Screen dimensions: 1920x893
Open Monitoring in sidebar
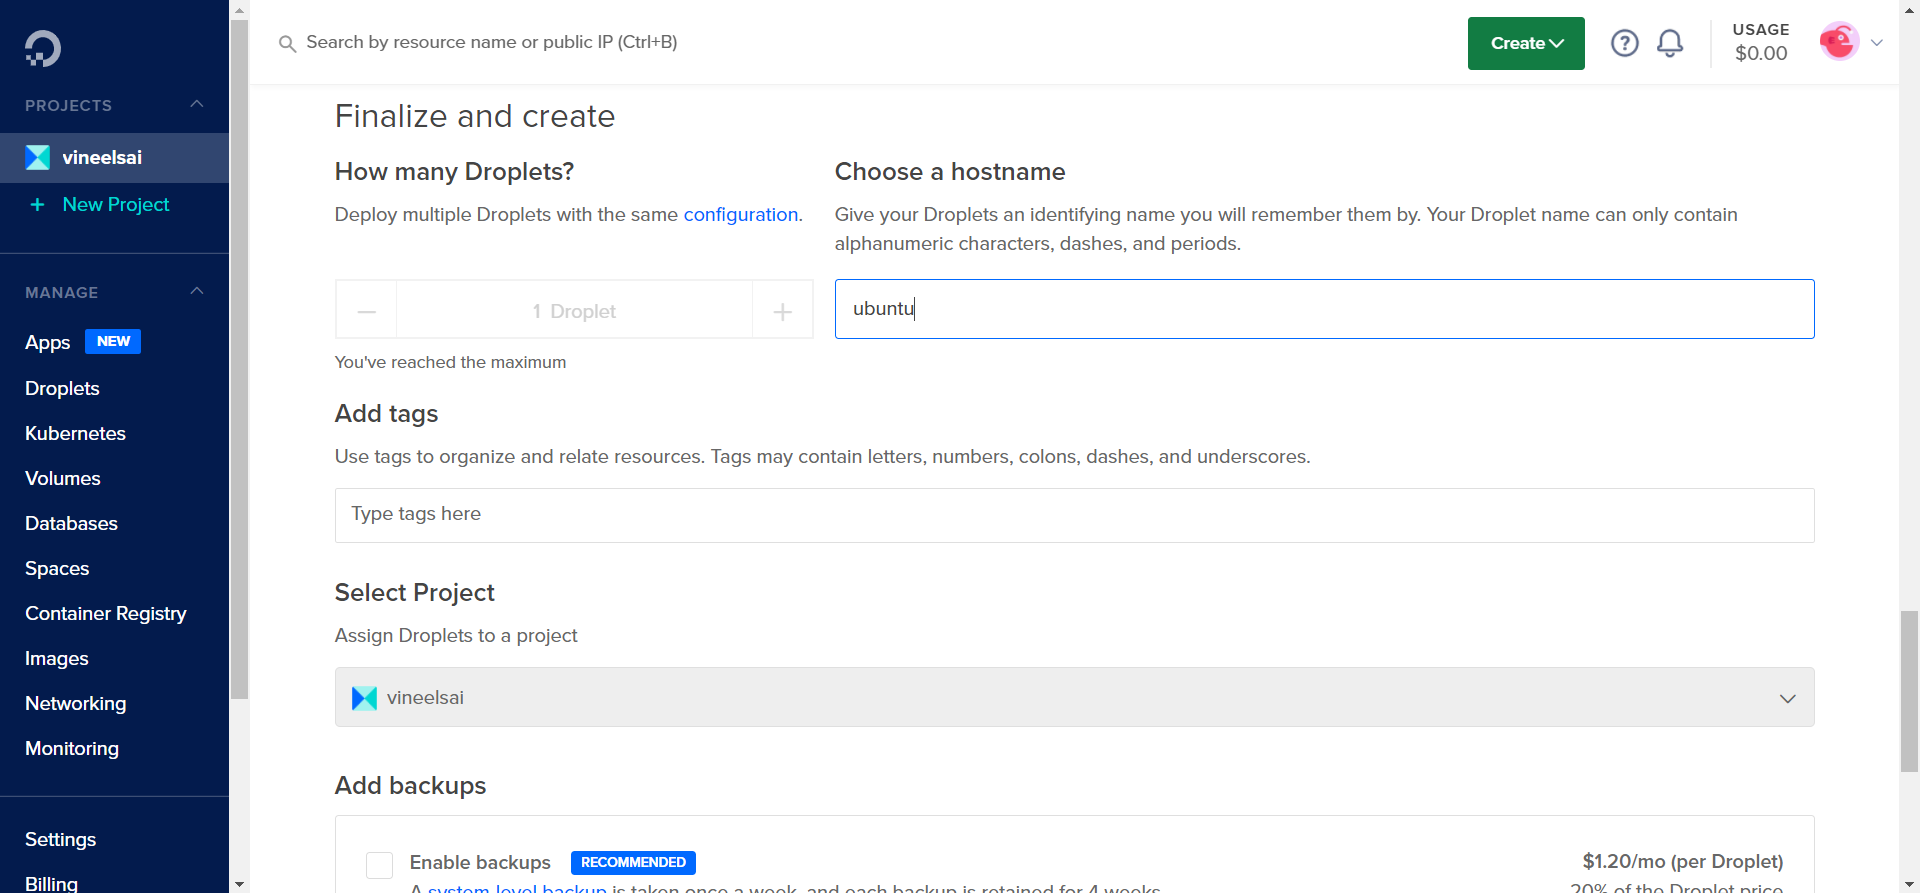(x=71, y=748)
